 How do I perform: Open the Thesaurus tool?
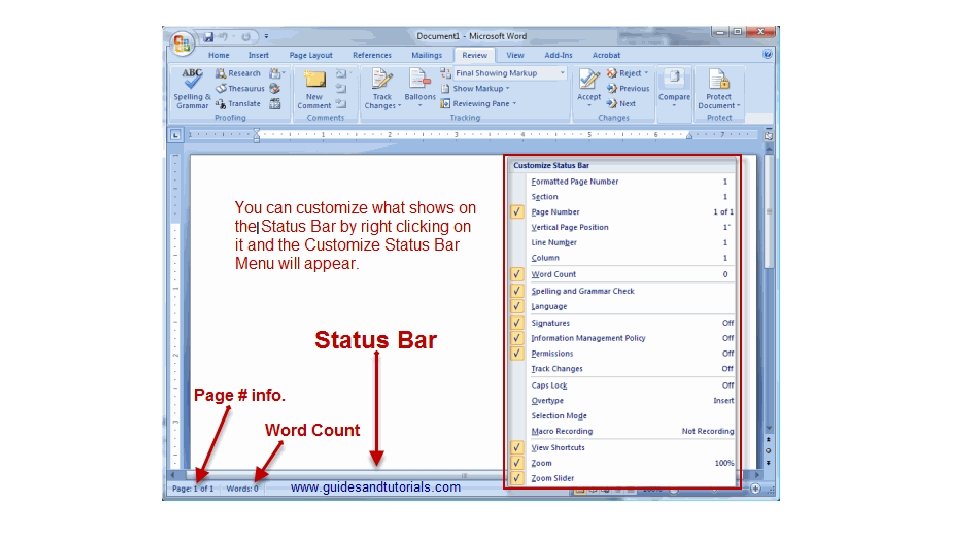tap(240, 88)
